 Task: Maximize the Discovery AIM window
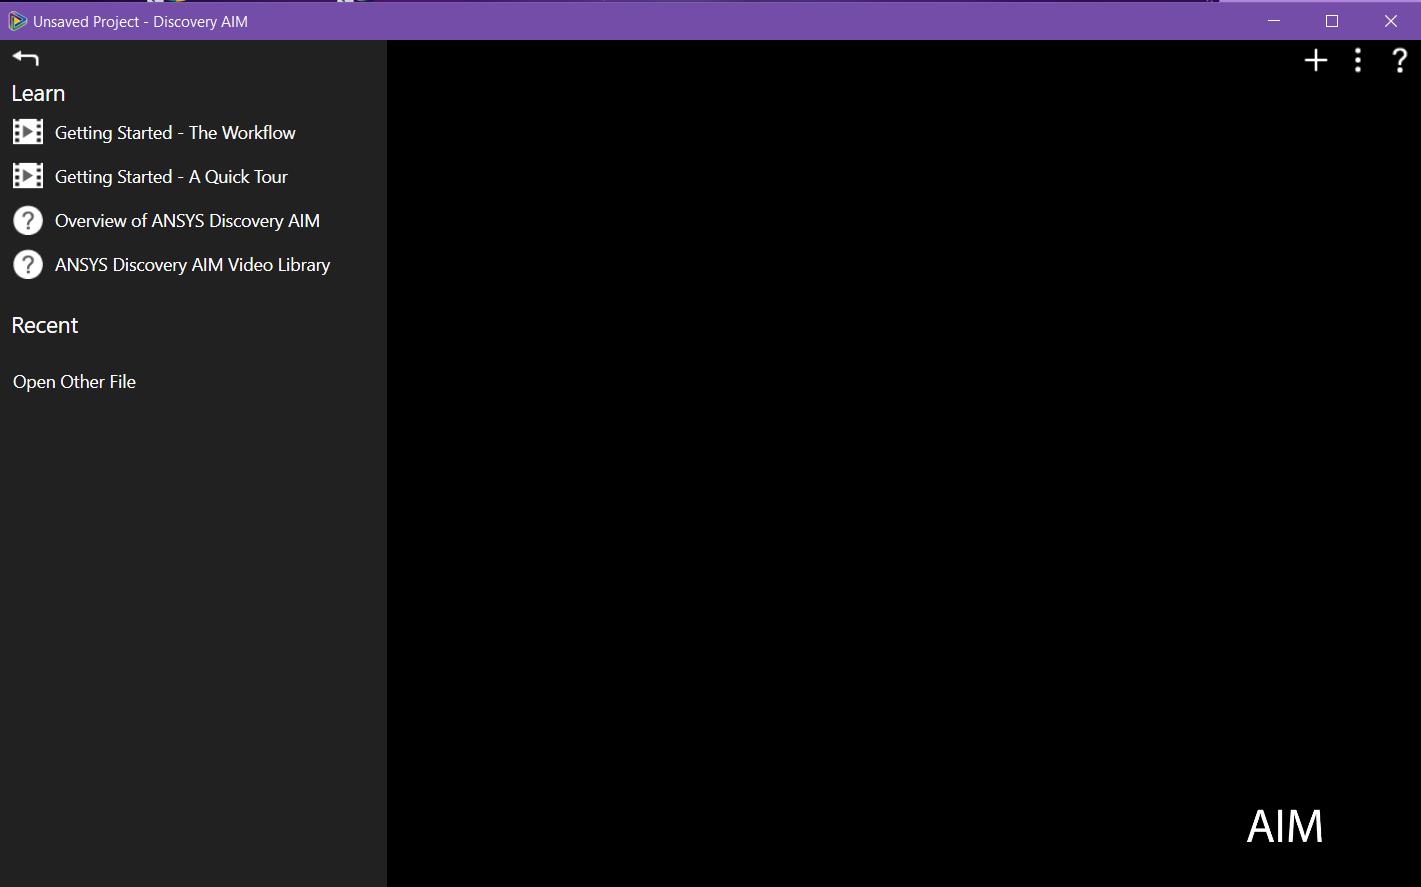coord(1332,21)
